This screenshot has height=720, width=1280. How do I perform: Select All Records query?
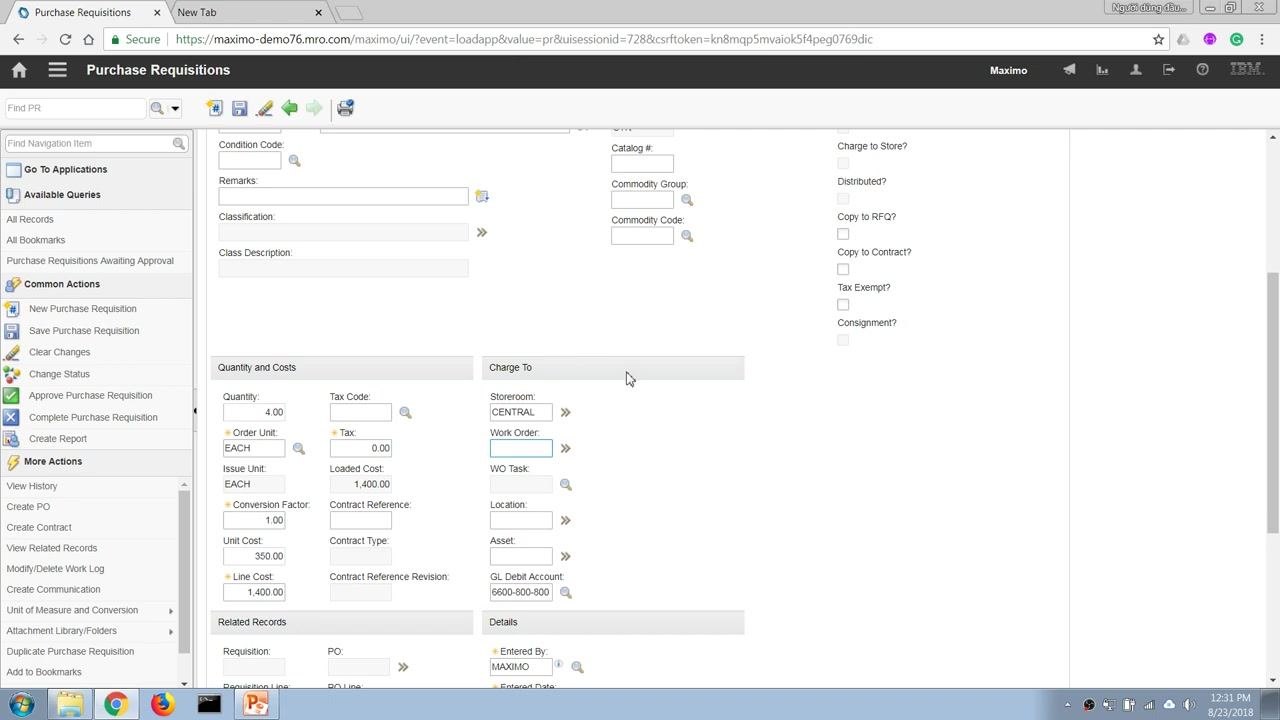click(30, 219)
